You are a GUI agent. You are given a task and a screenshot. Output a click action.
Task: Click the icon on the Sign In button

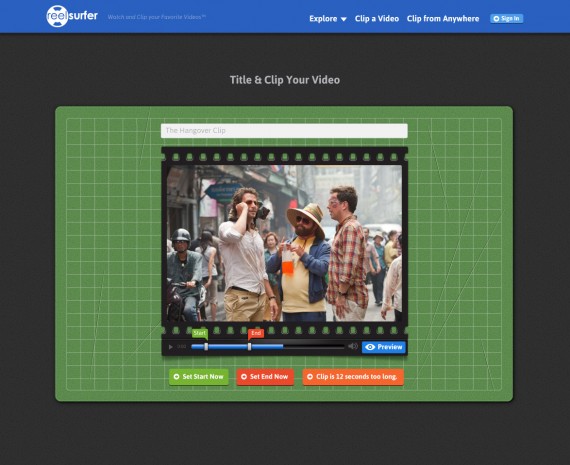click(496, 19)
